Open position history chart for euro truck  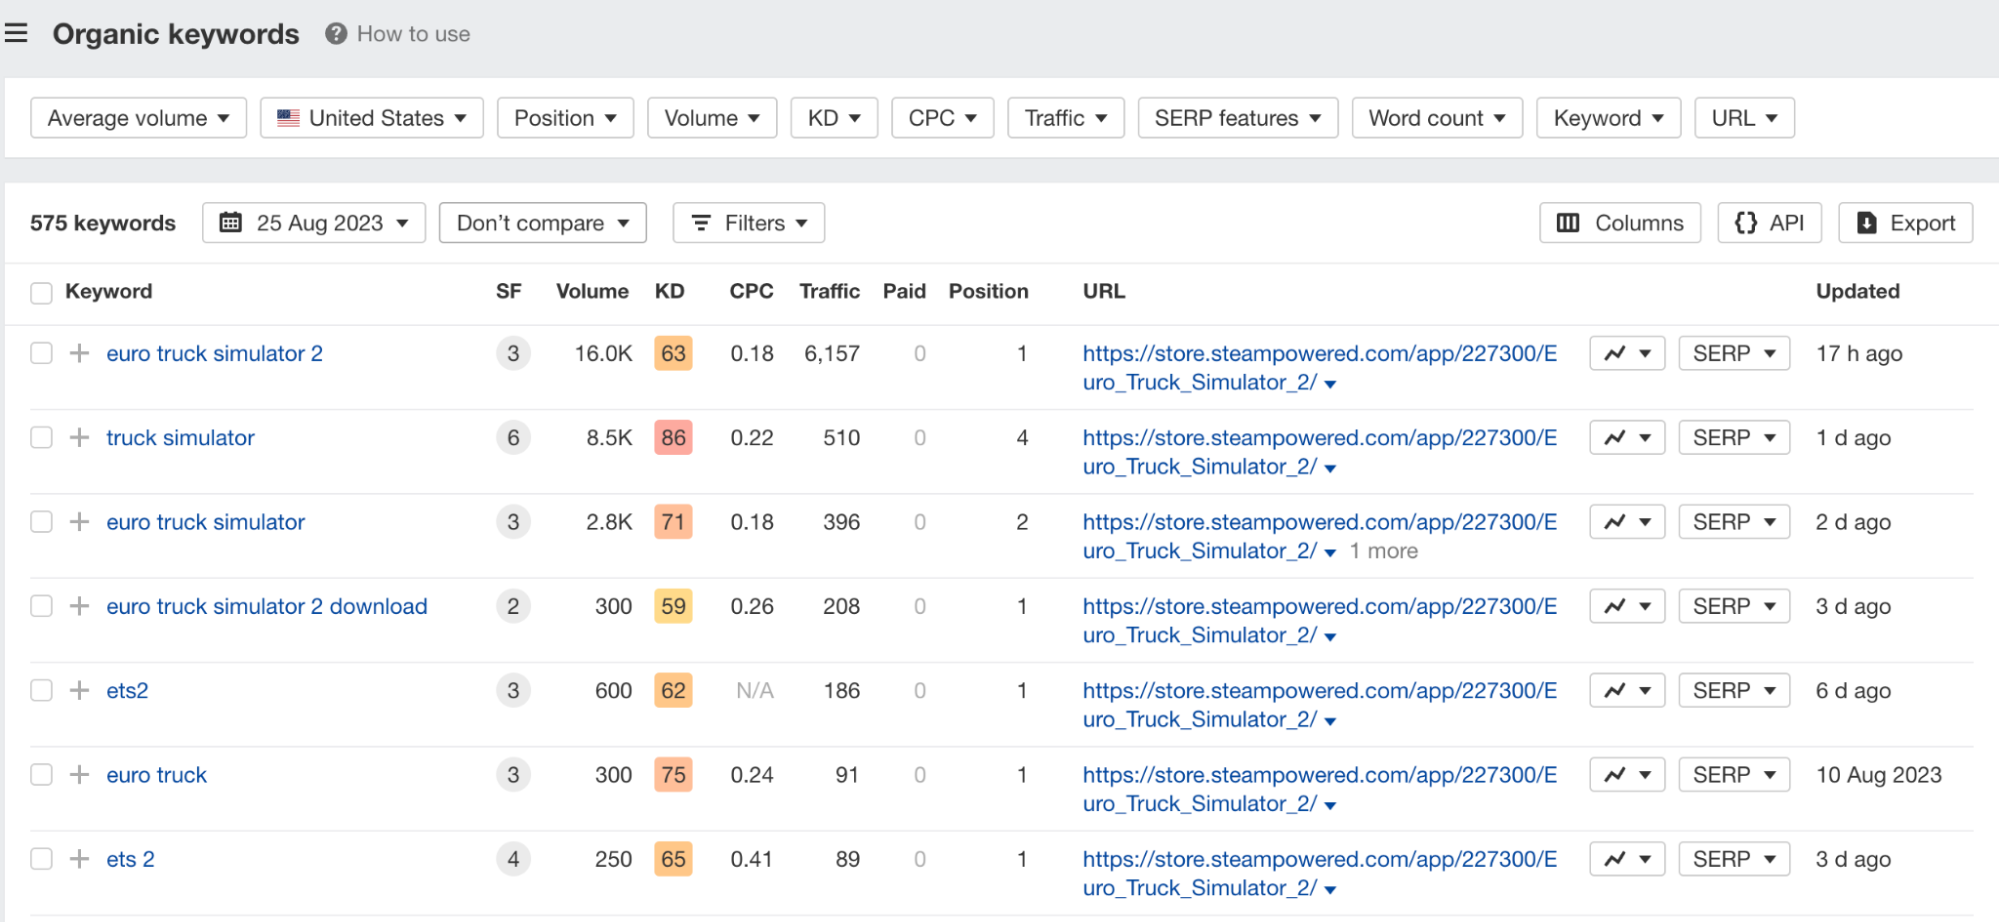(1627, 775)
